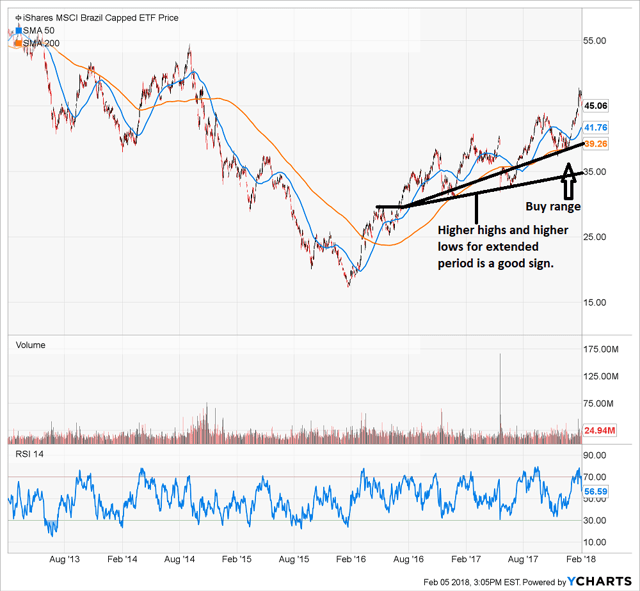Click the Feb '16 date axis label

pos(351,560)
